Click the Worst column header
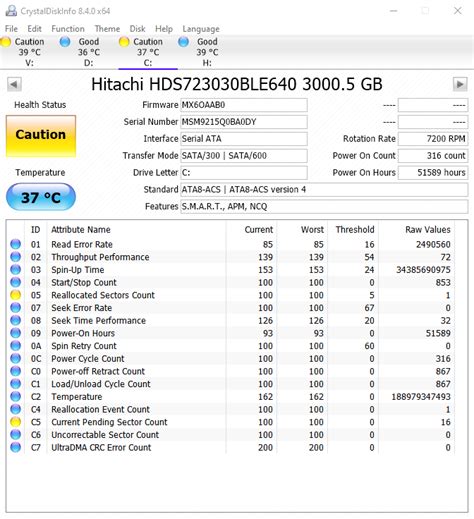474x519 pixels. tap(312, 230)
